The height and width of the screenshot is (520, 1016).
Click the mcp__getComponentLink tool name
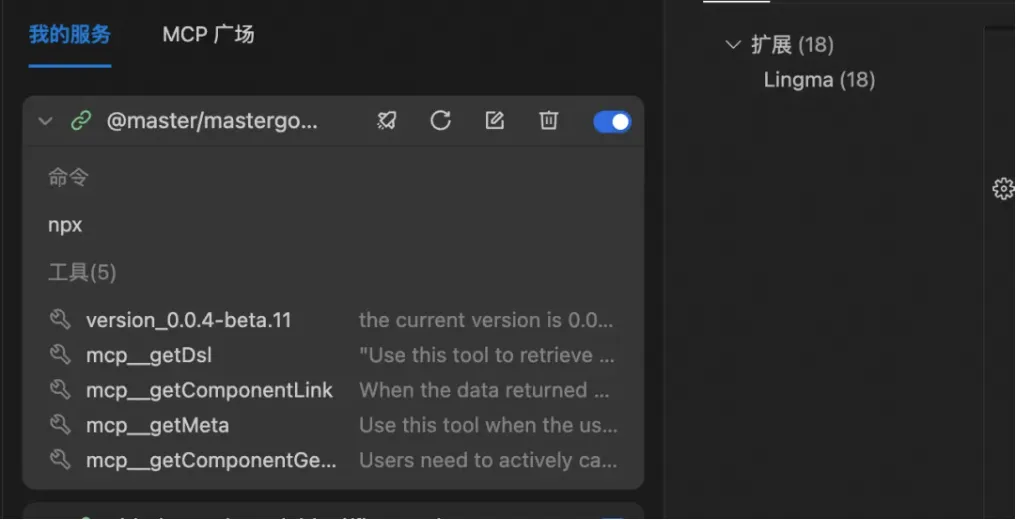coord(209,390)
